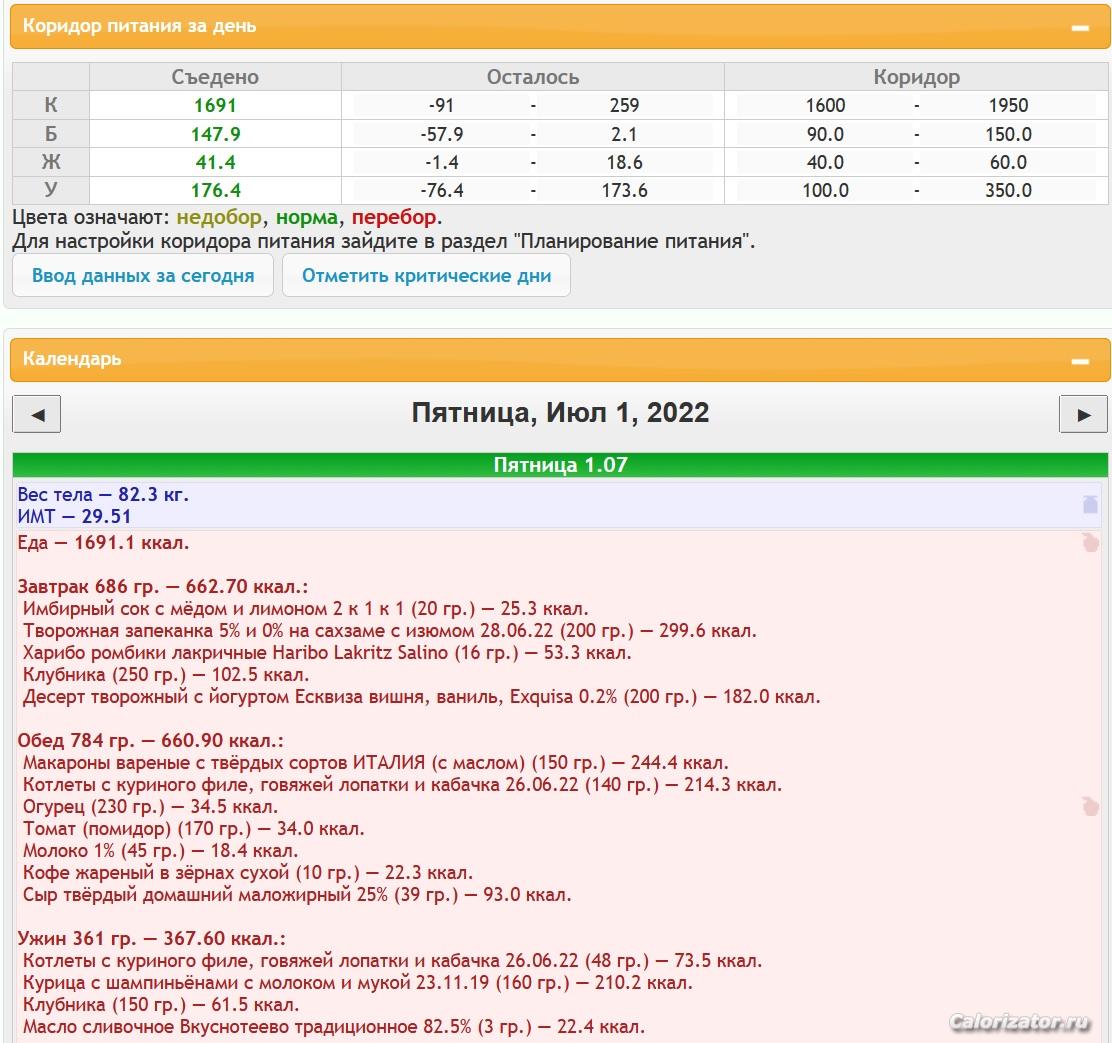Click the apple icon beside Еда total
The image size is (1112, 1043).
[1090, 543]
